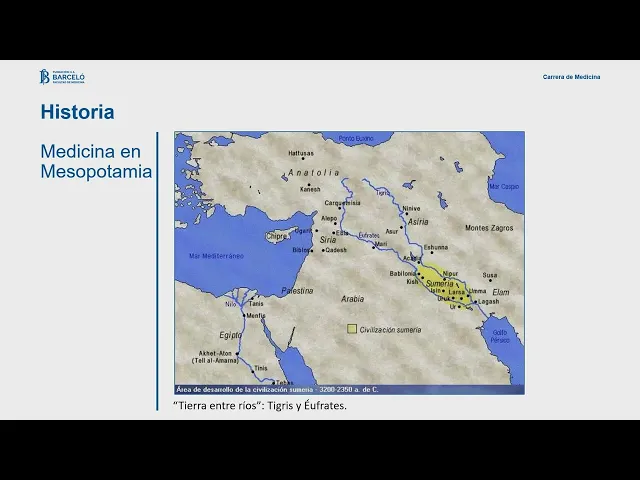
Task: Click the 'Sumeria' label in yellow area
Action: click(x=439, y=283)
